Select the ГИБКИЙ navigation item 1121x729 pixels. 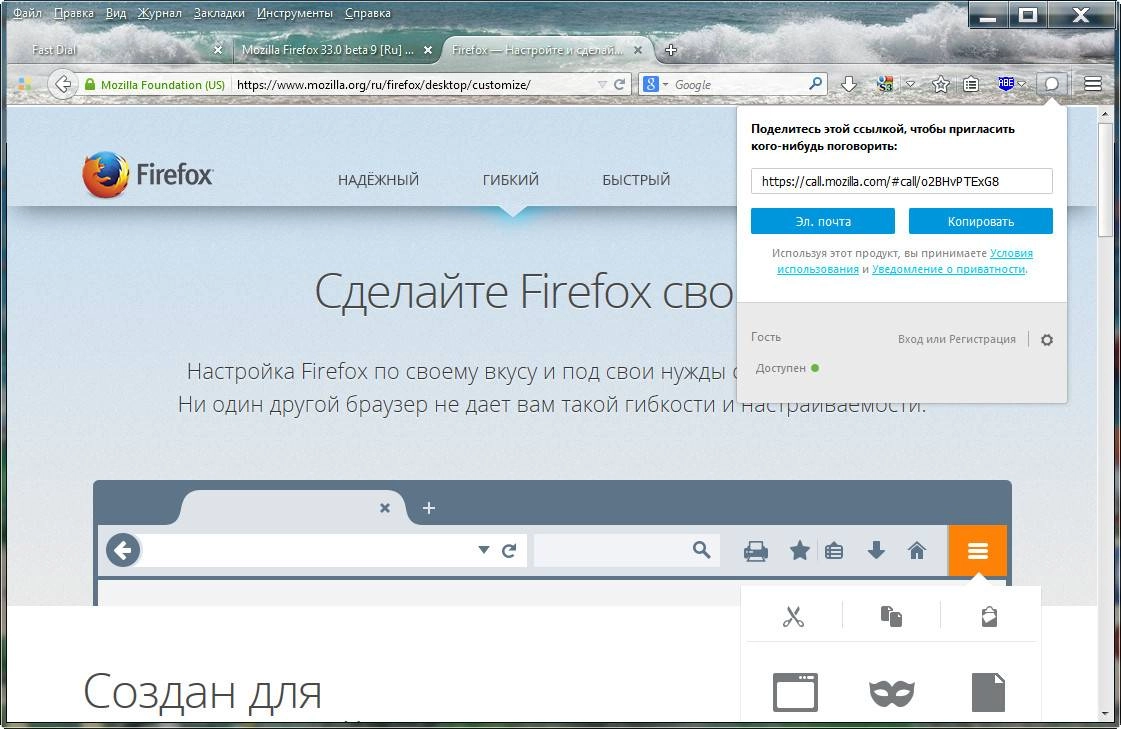click(510, 180)
